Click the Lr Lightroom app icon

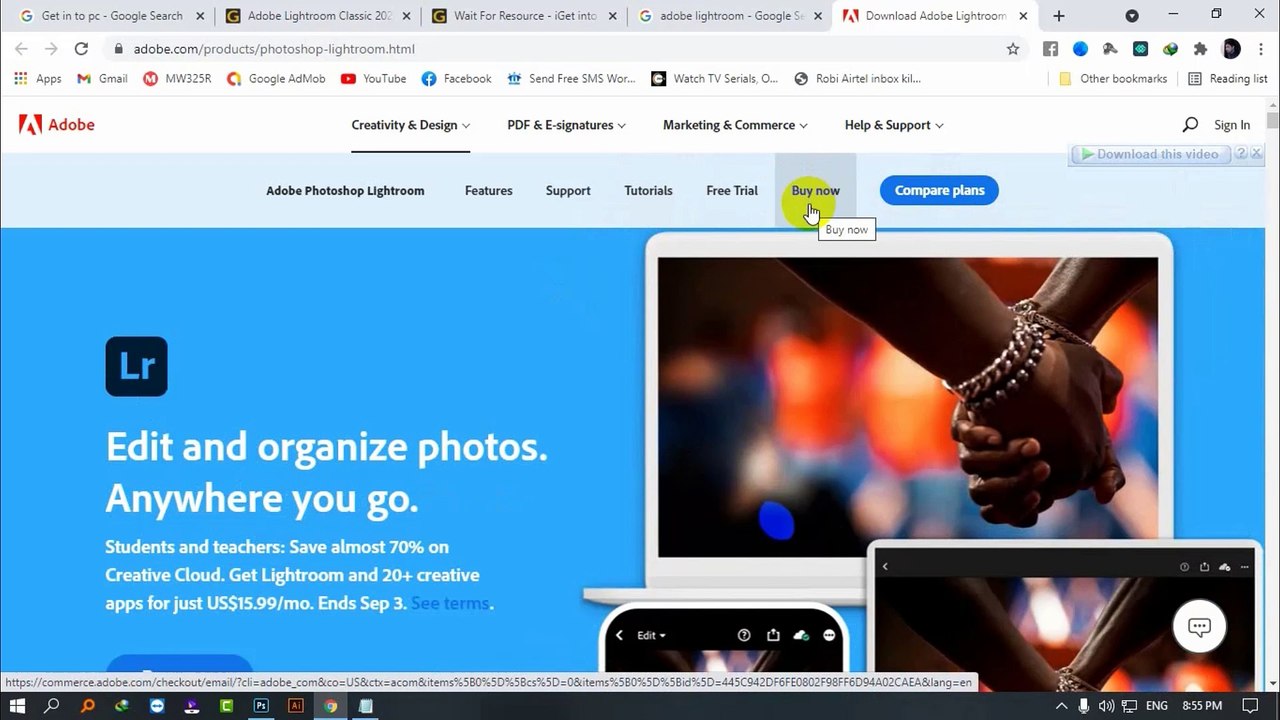[x=136, y=366]
